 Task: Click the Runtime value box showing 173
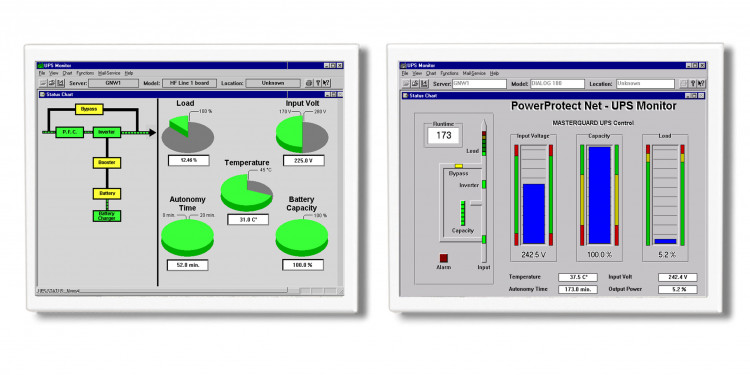pos(444,135)
